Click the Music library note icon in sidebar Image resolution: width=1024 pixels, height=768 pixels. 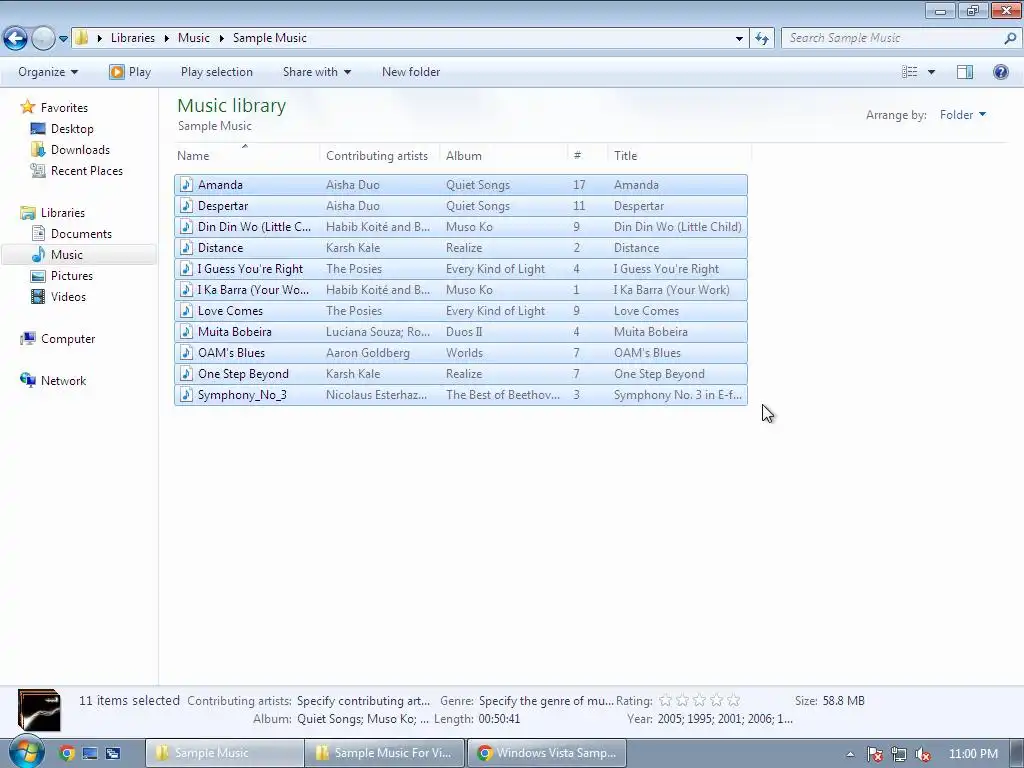pos(39,255)
